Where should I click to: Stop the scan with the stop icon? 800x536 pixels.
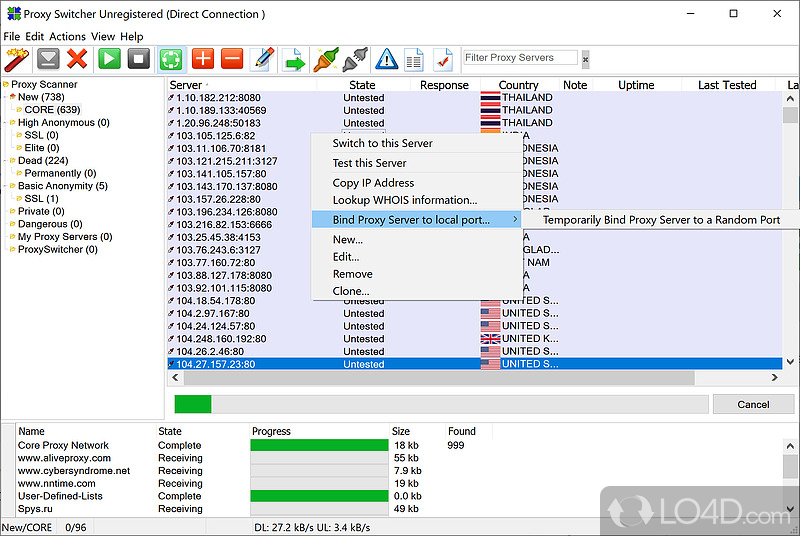(139, 59)
